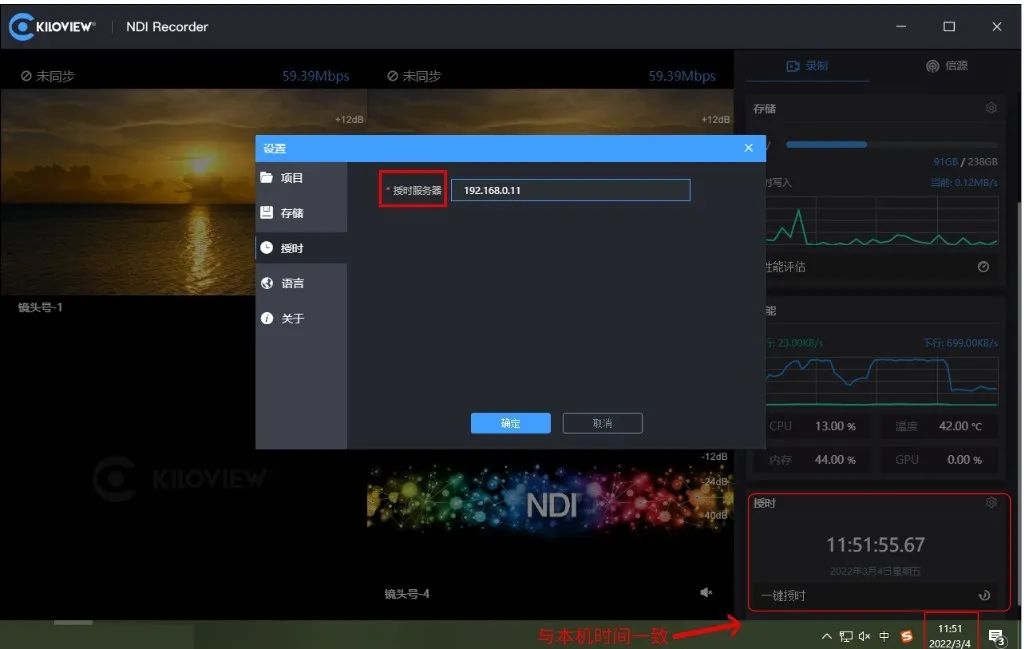Click the 一键授时 sync clock icon
This screenshot has width=1024, height=649.
pyautogui.click(x=984, y=595)
